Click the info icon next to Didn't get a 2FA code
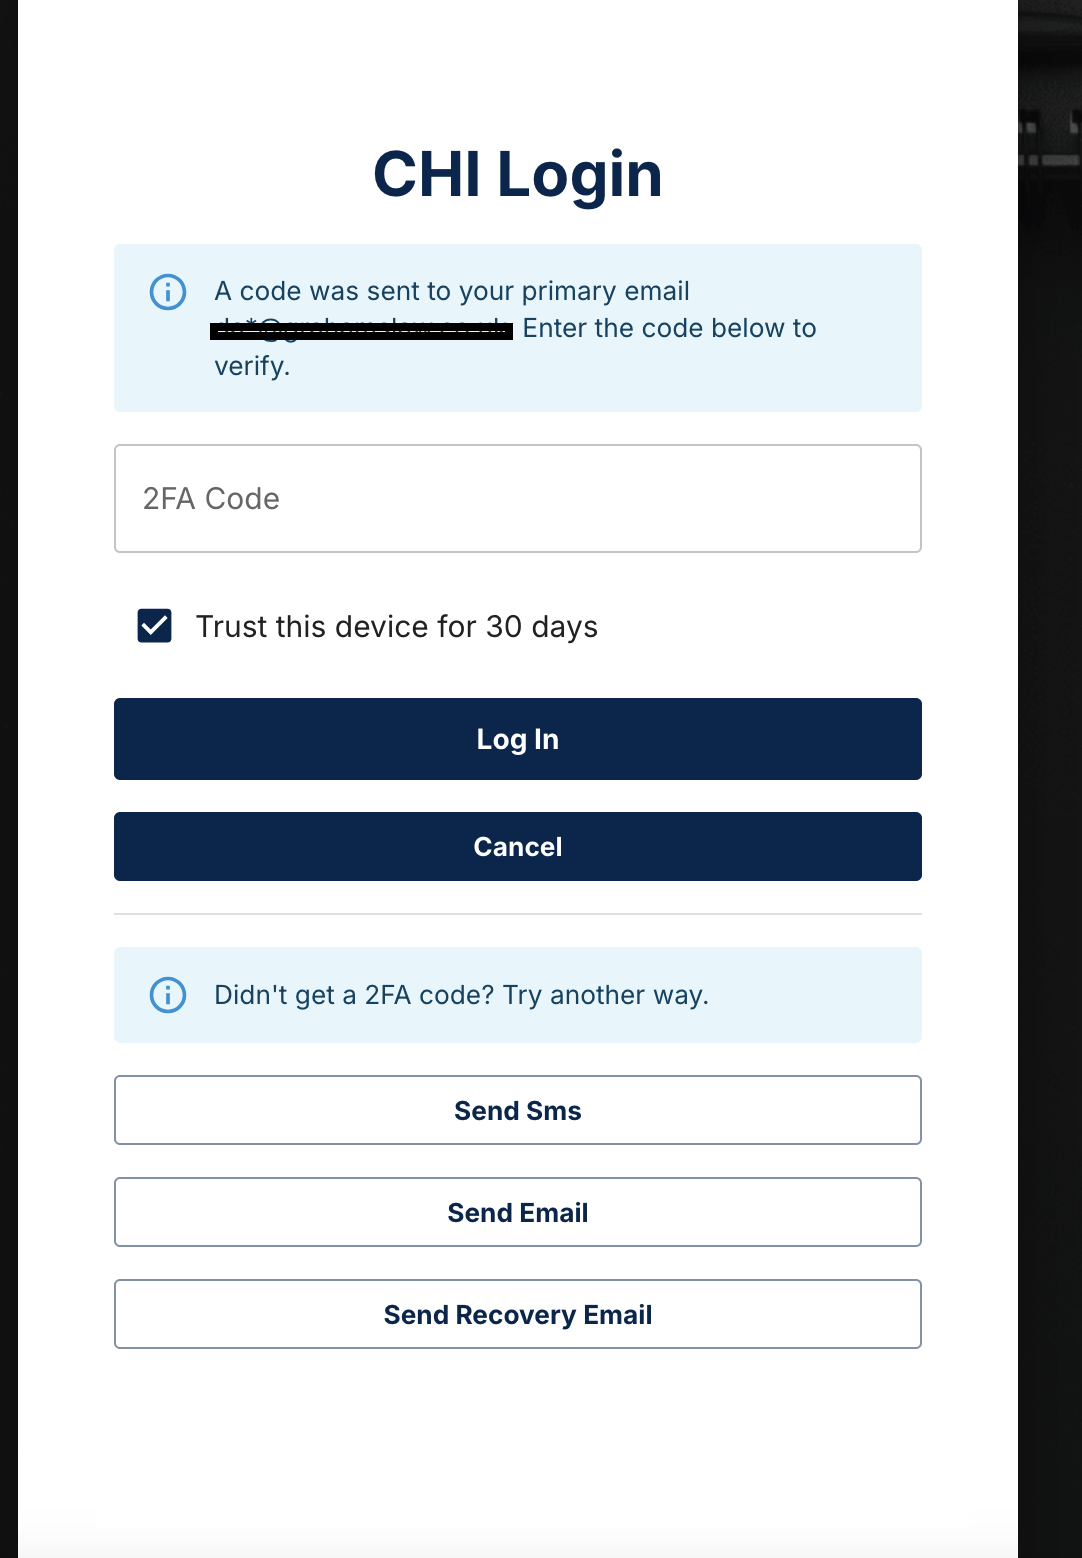This screenshot has height=1558, width=1082. (168, 995)
